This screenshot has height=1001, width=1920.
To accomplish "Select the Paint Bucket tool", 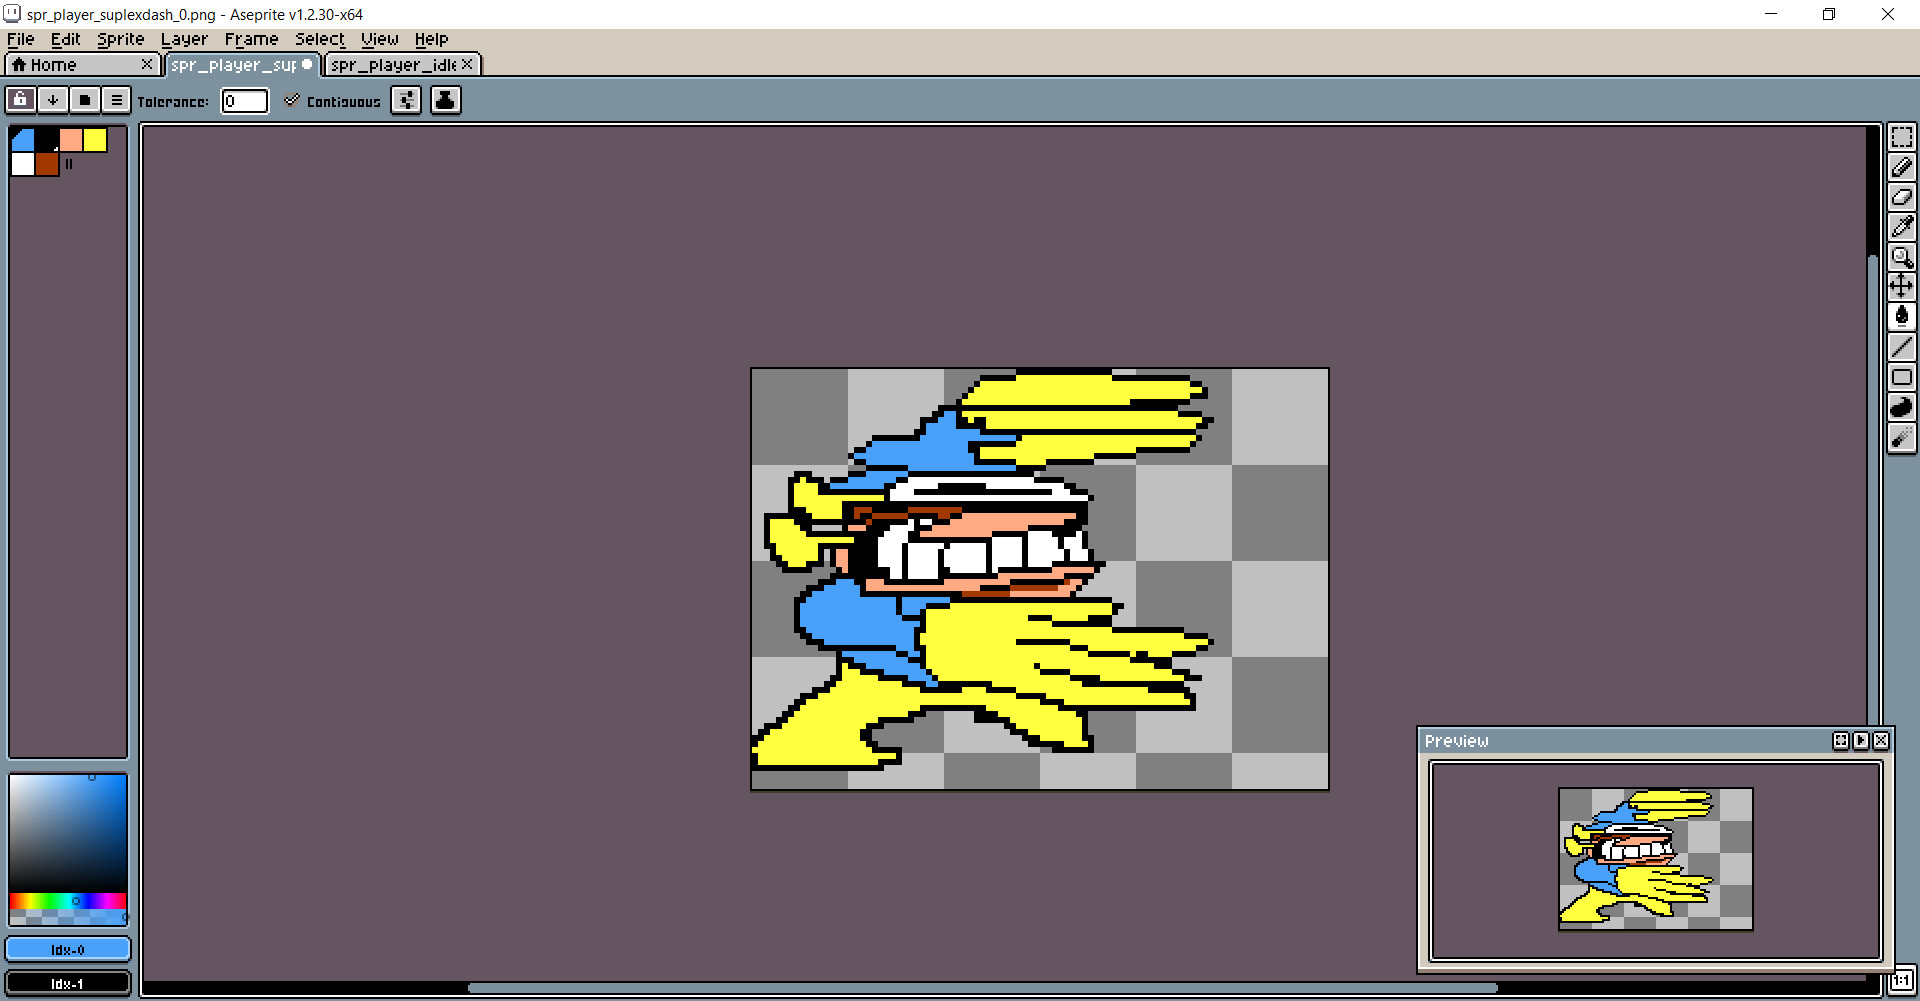I will [1901, 317].
